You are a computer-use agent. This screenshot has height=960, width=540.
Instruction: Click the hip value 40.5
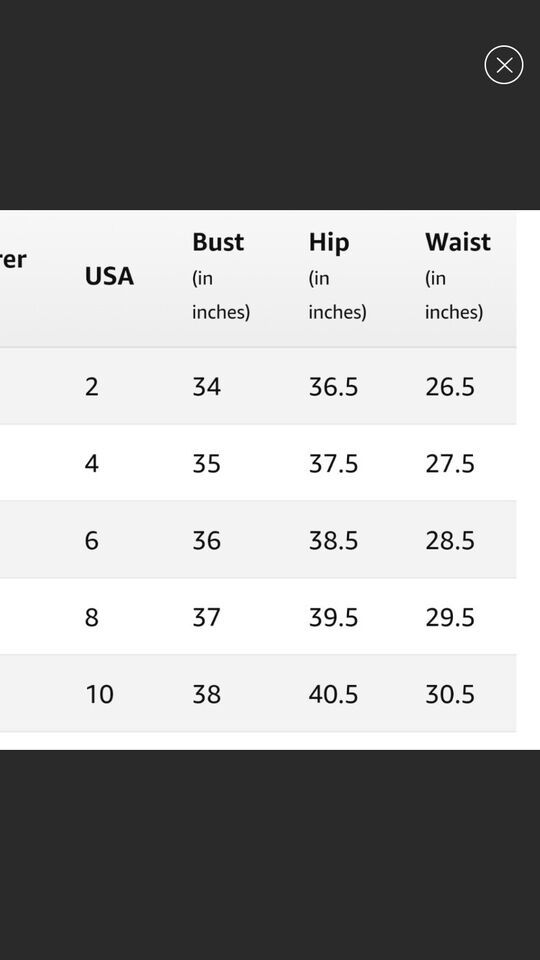point(333,694)
